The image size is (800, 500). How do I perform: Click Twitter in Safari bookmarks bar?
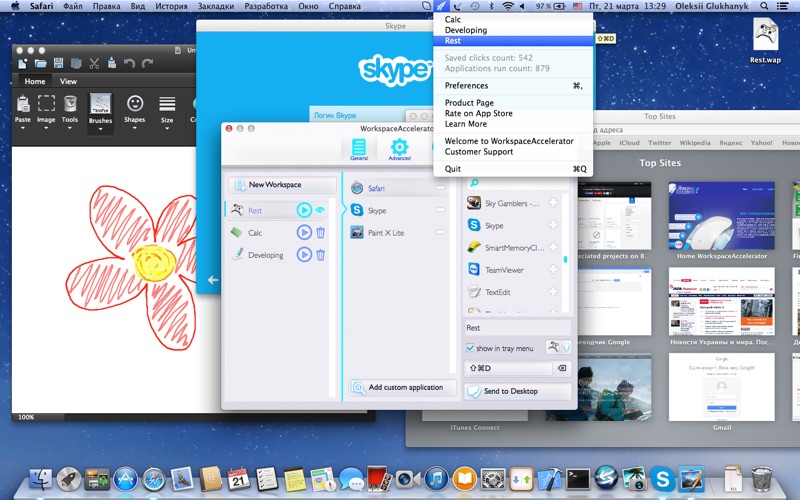point(660,143)
